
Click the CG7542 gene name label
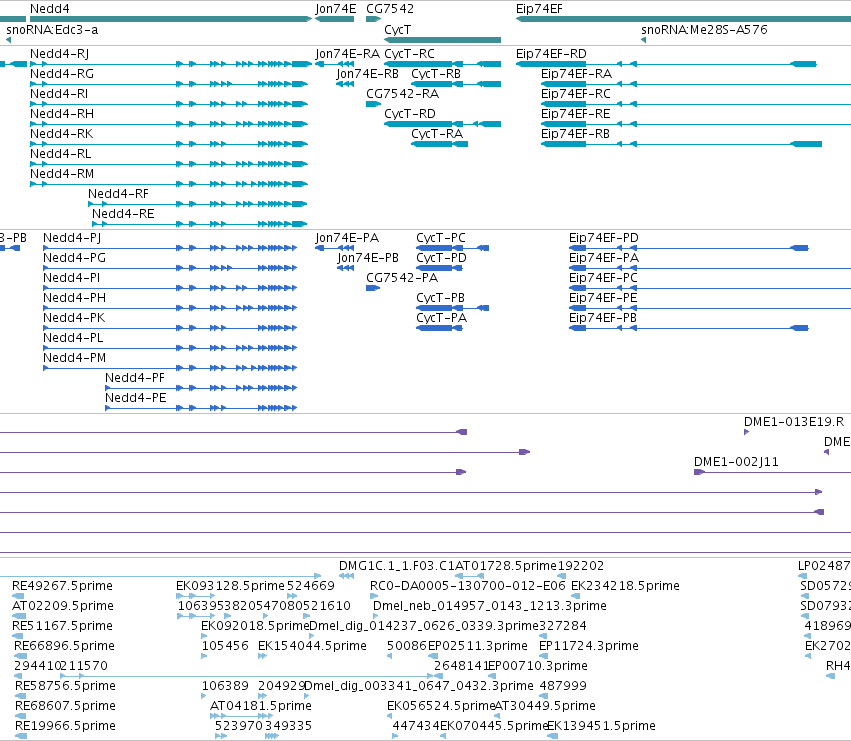pyautogui.click(x=390, y=9)
